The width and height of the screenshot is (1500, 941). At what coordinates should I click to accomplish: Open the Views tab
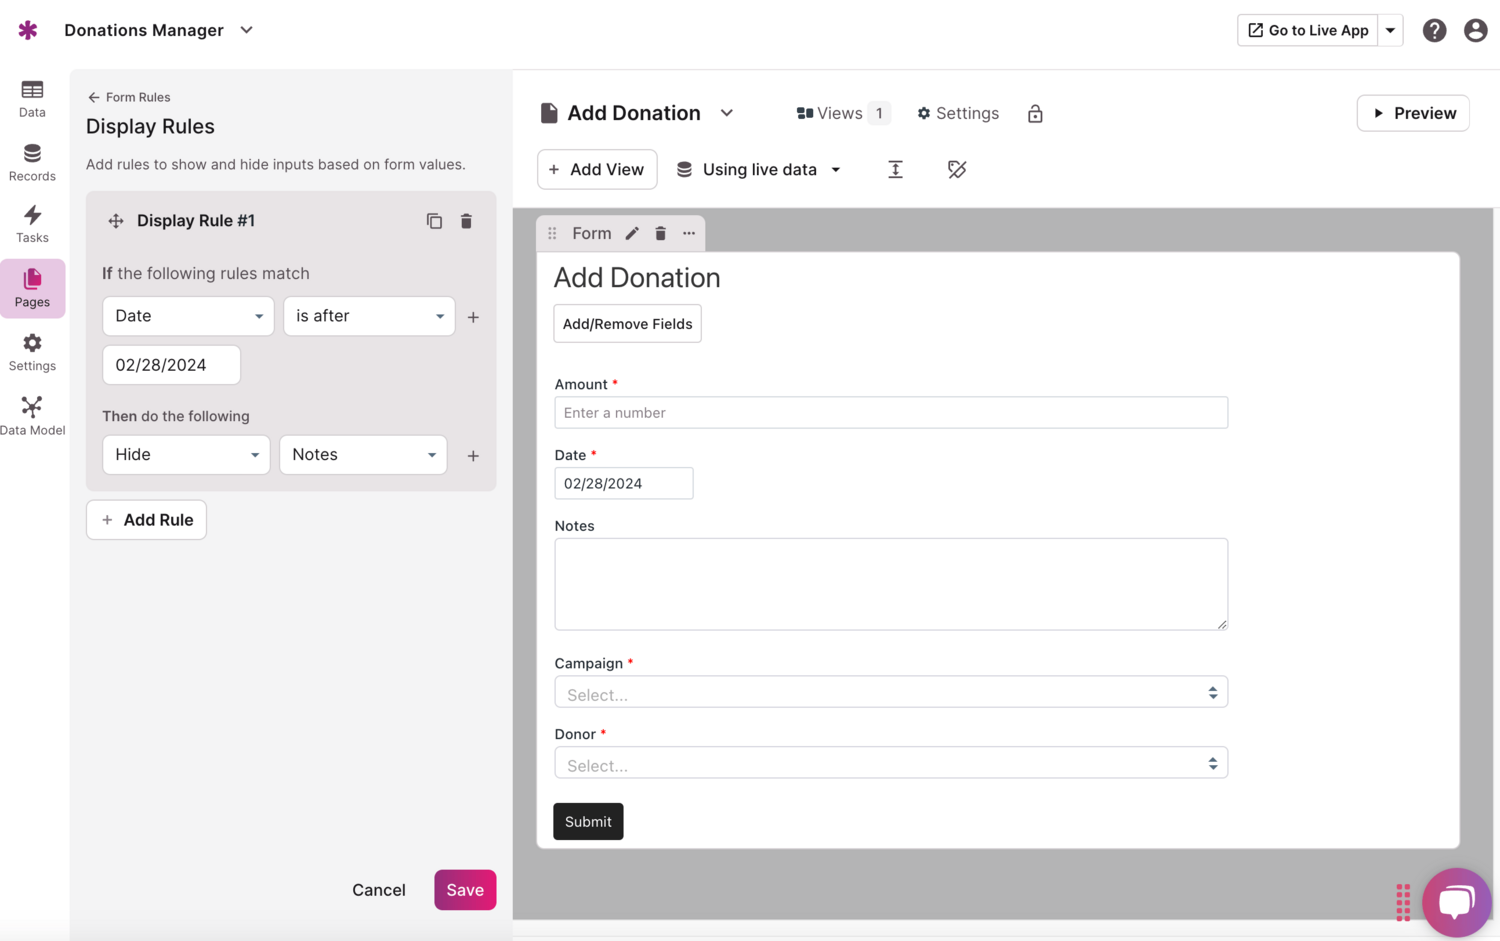coord(841,113)
